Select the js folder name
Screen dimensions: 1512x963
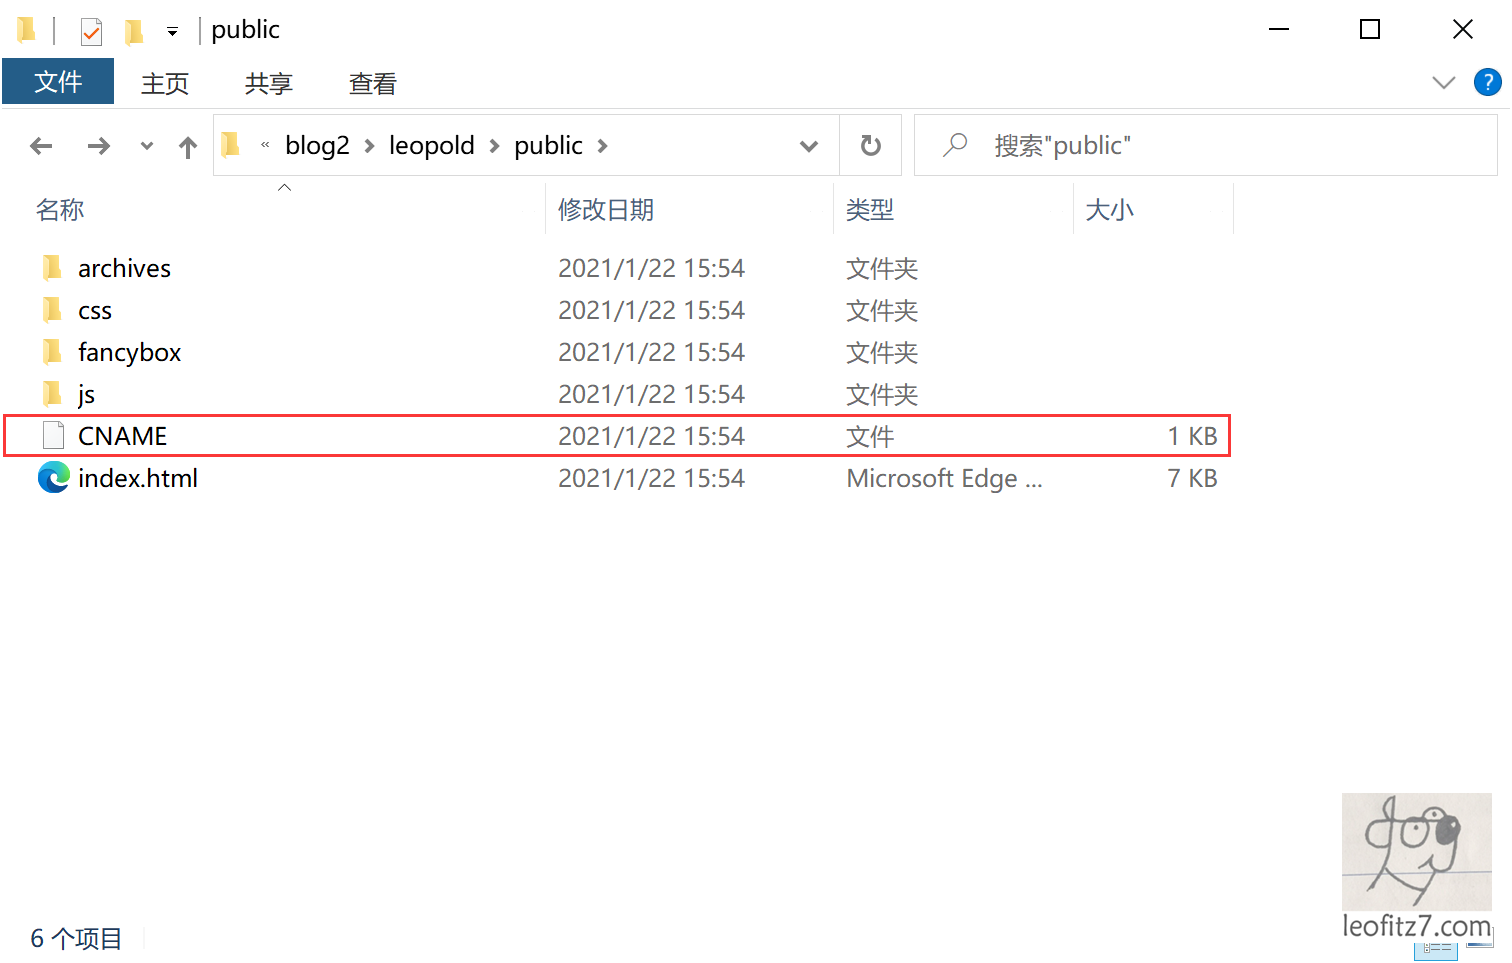click(x=86, y=394)
